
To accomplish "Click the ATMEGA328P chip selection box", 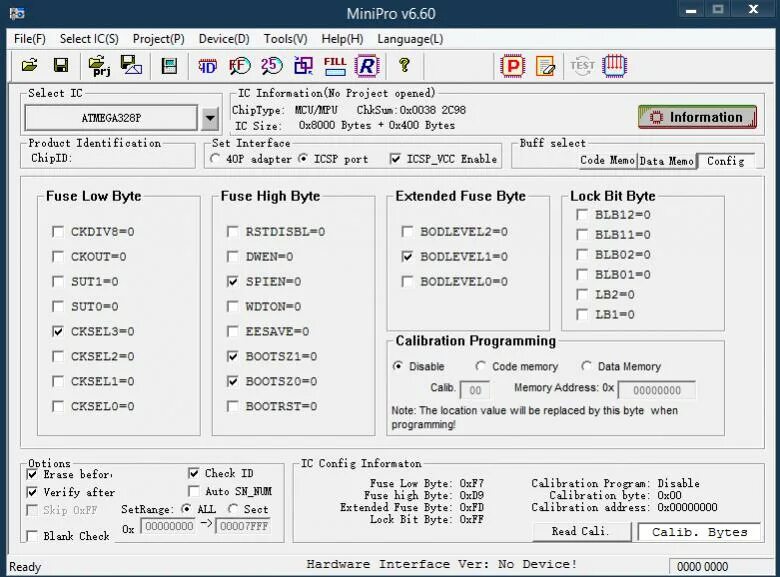I will [111, 118].
